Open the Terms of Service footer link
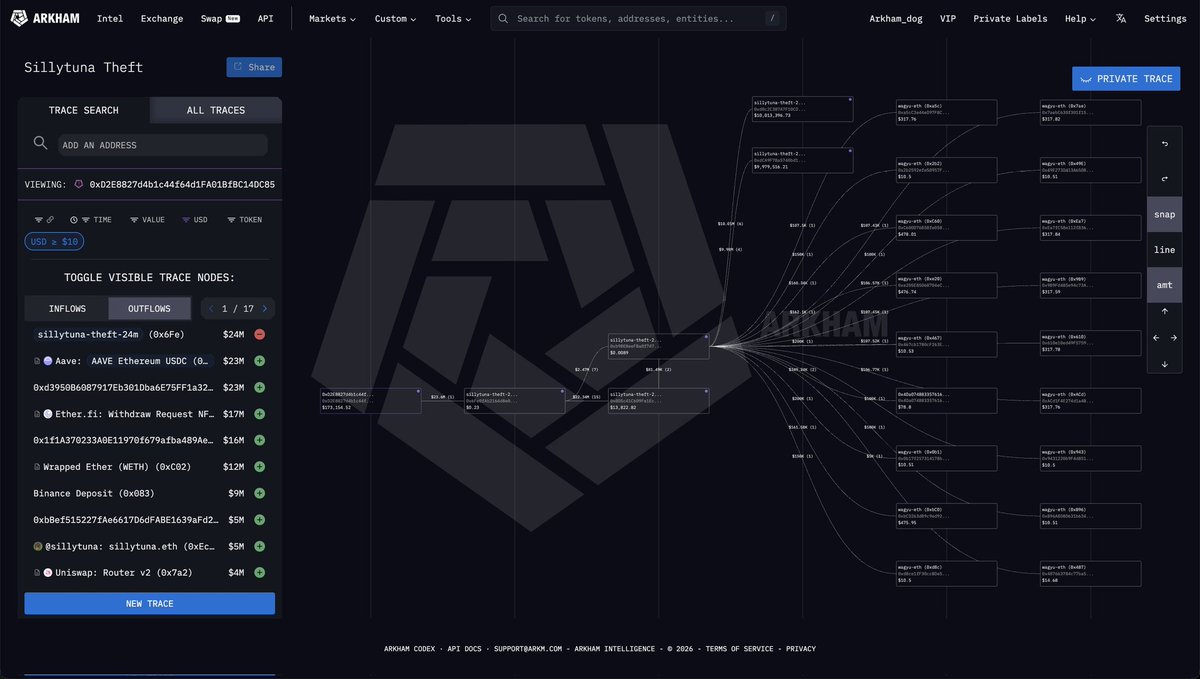The height and width of the screenshot is (679, 1200). point(739,649)
